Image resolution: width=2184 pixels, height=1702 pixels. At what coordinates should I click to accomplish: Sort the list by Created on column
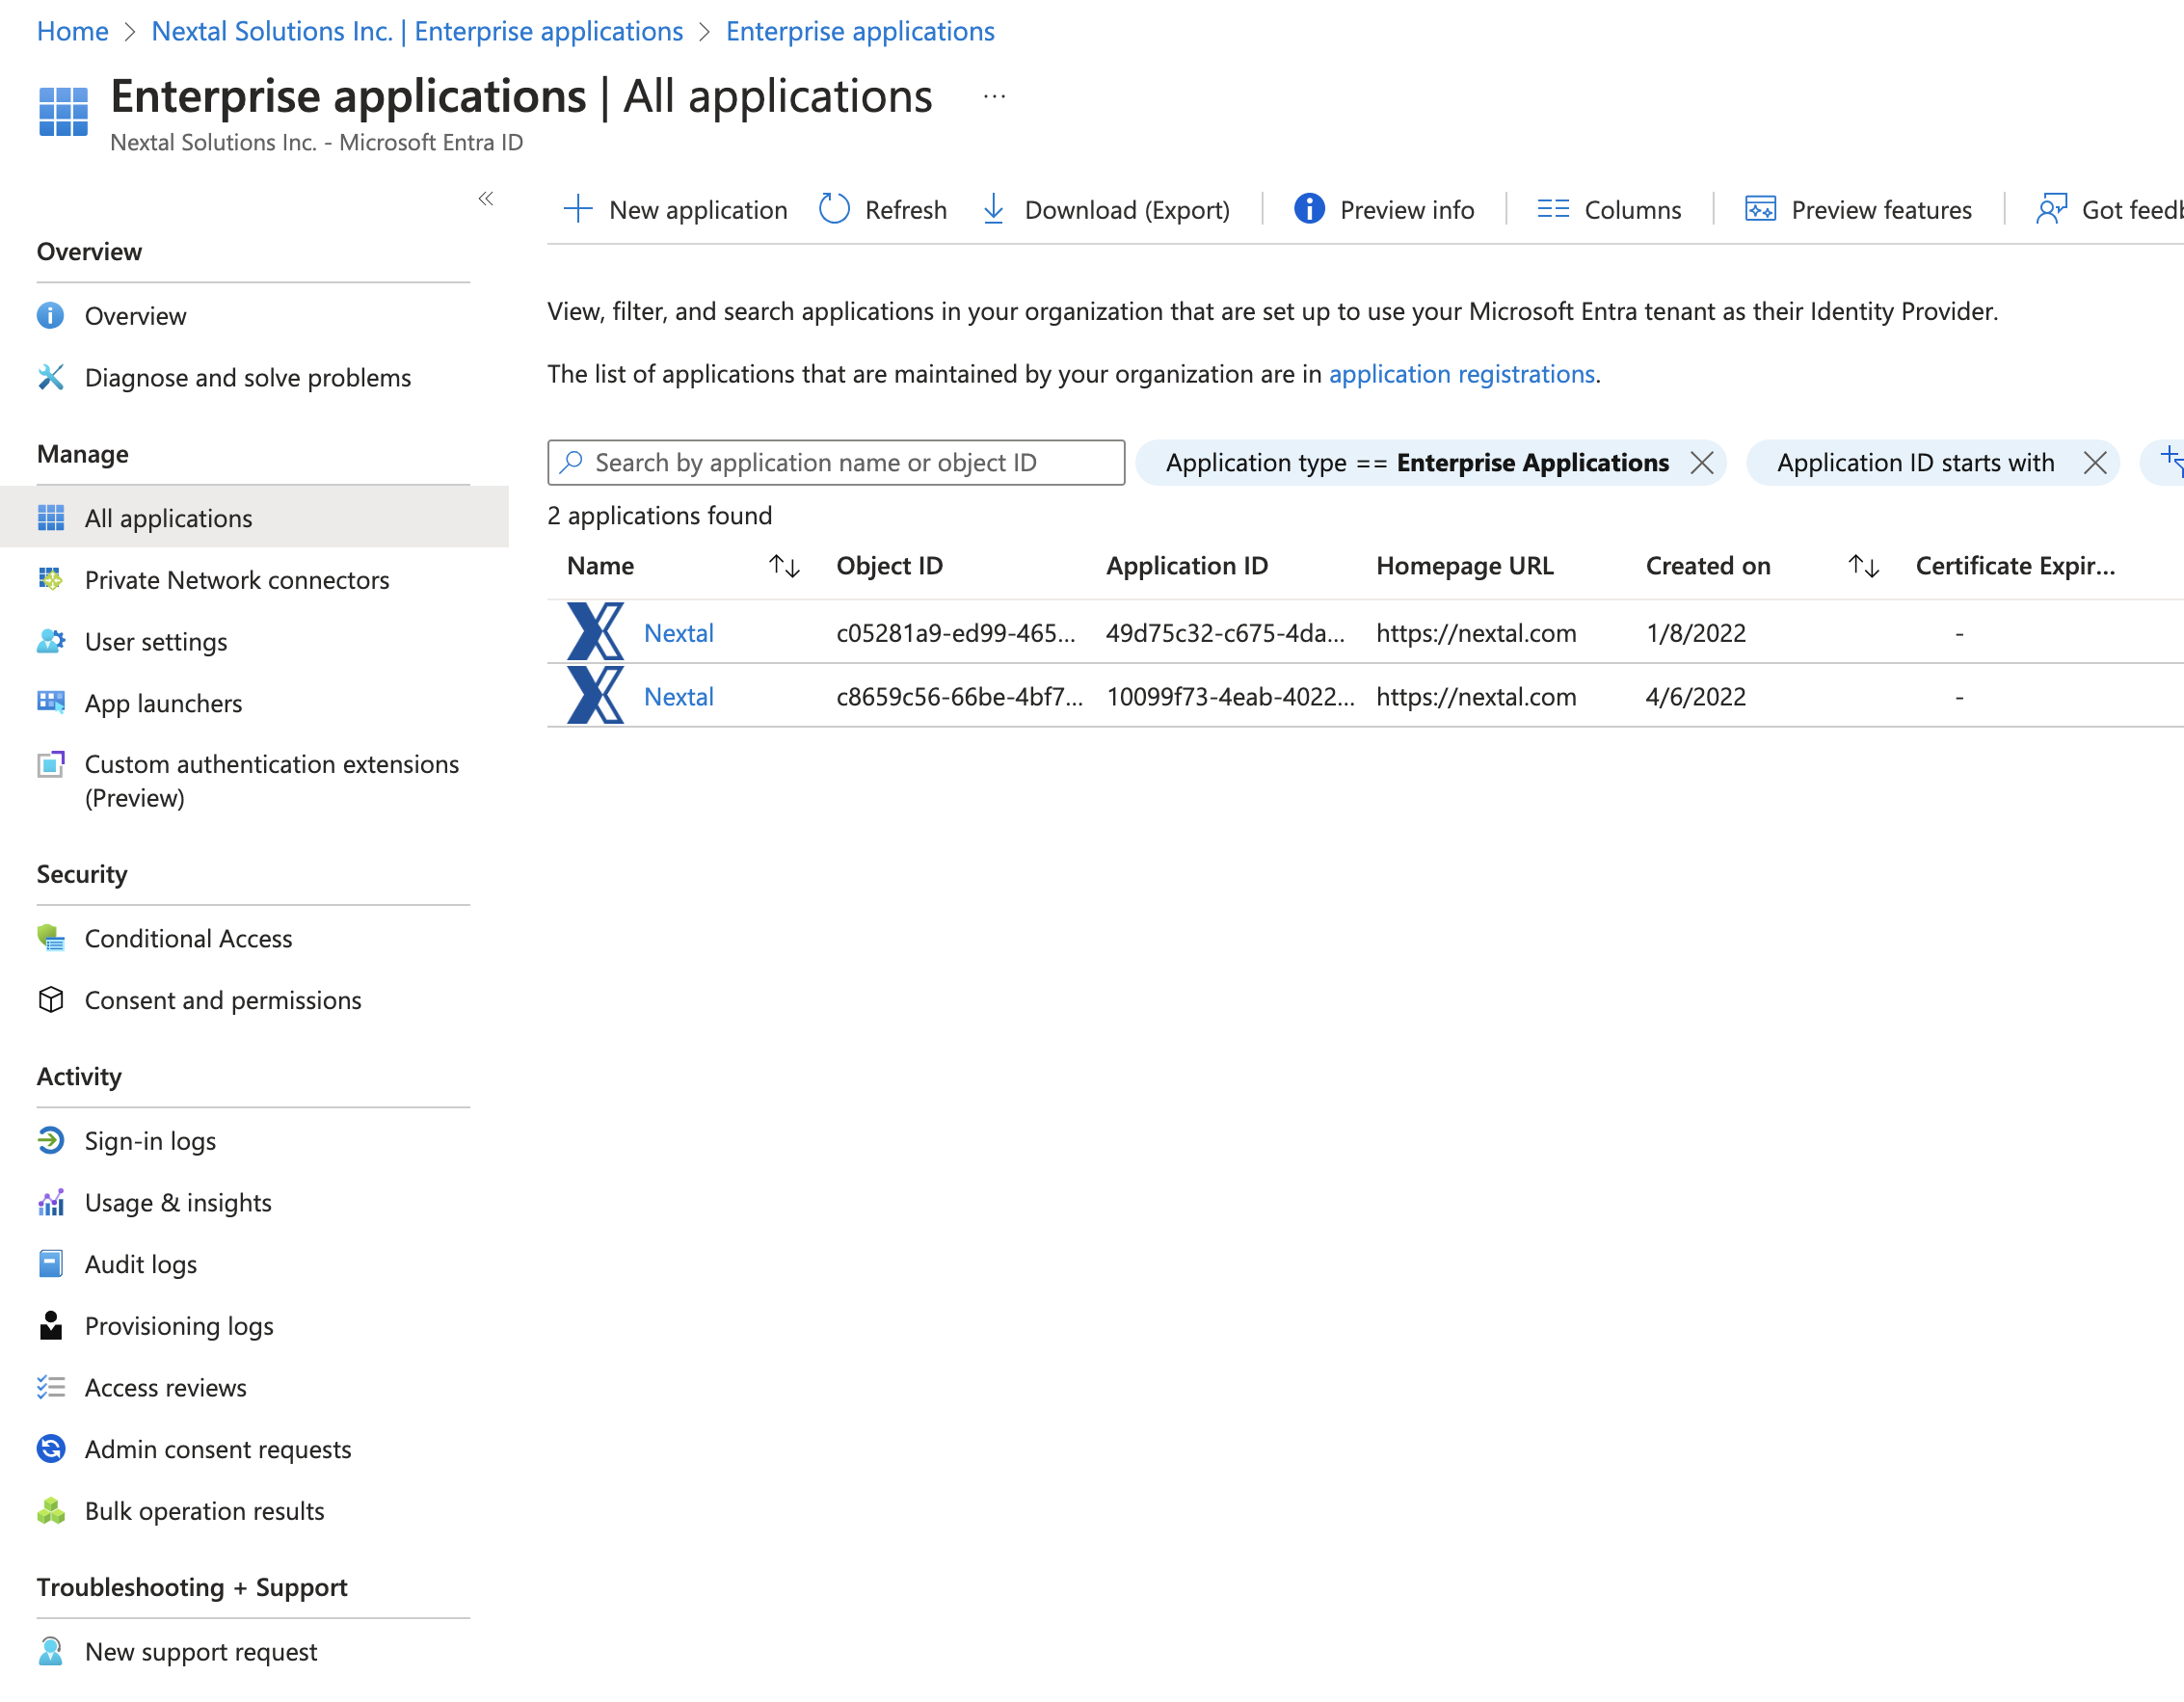click(1863, 567)
